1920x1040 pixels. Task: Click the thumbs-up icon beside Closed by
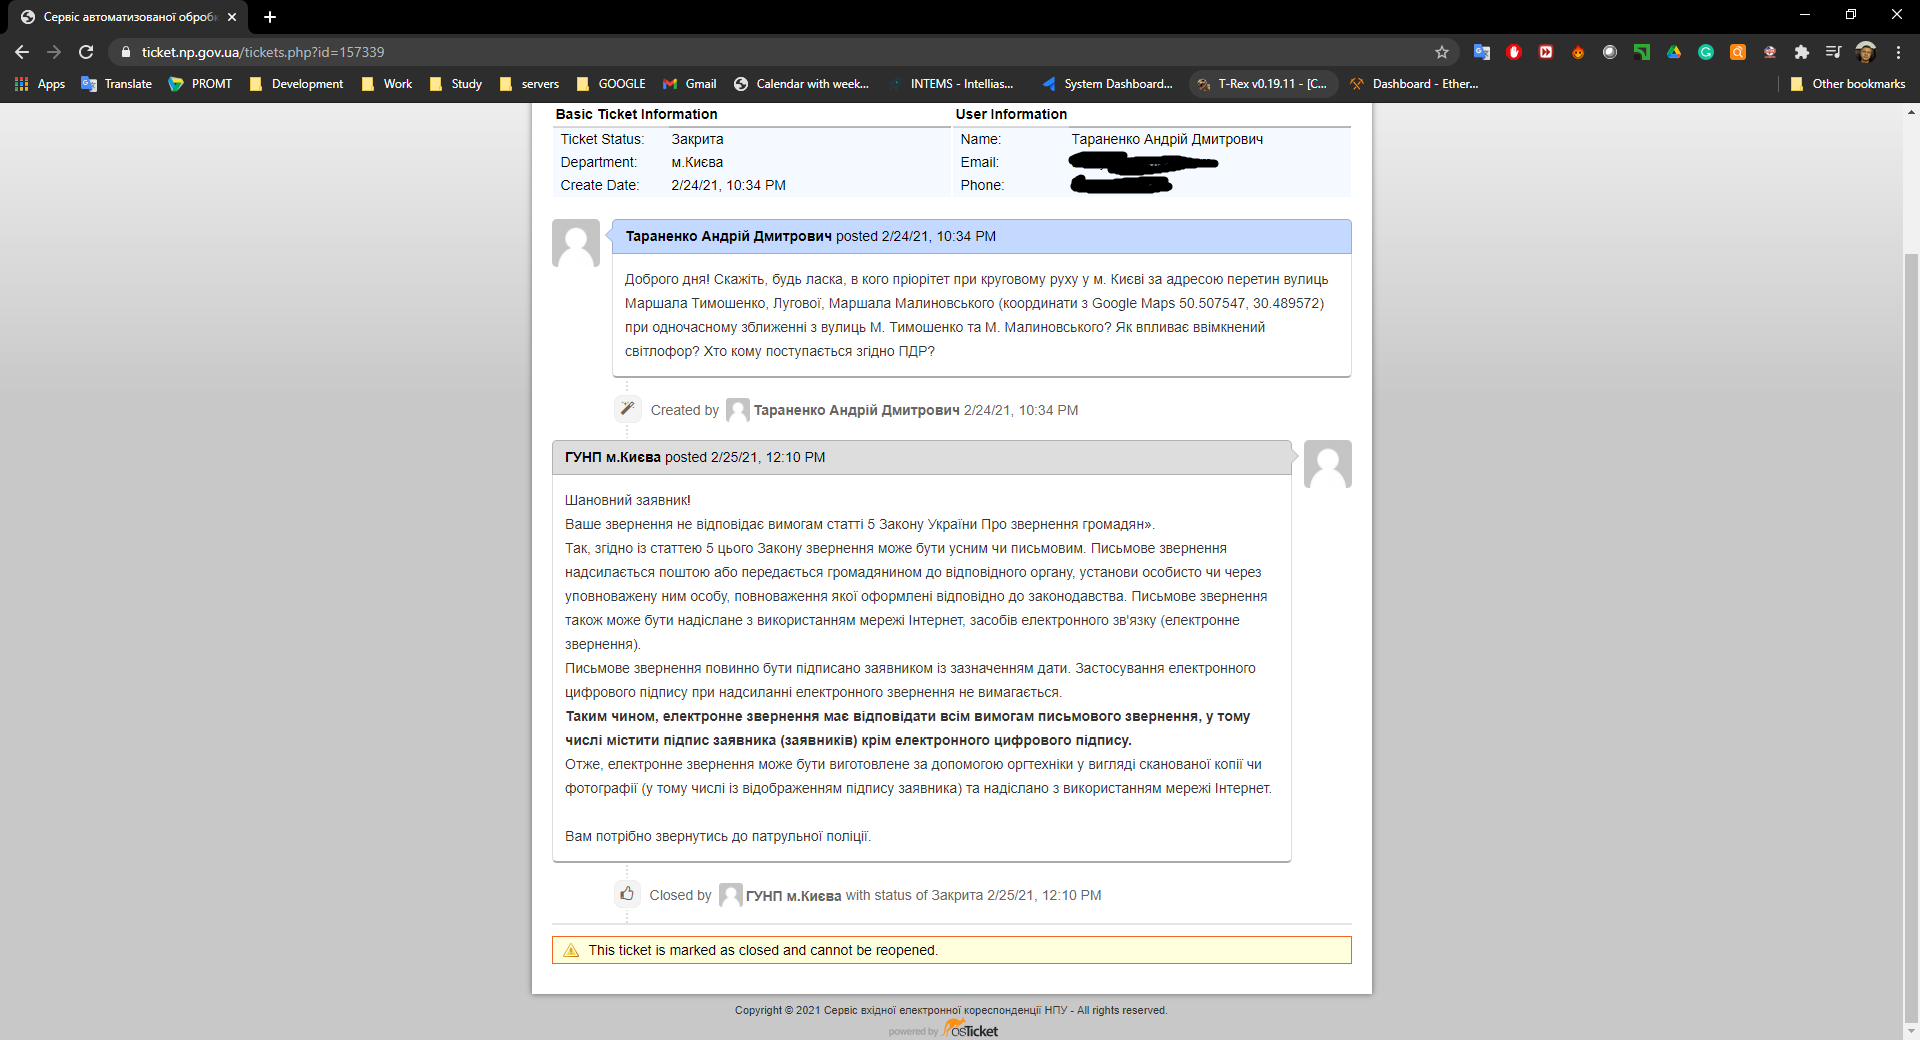(x=627, y=894)
